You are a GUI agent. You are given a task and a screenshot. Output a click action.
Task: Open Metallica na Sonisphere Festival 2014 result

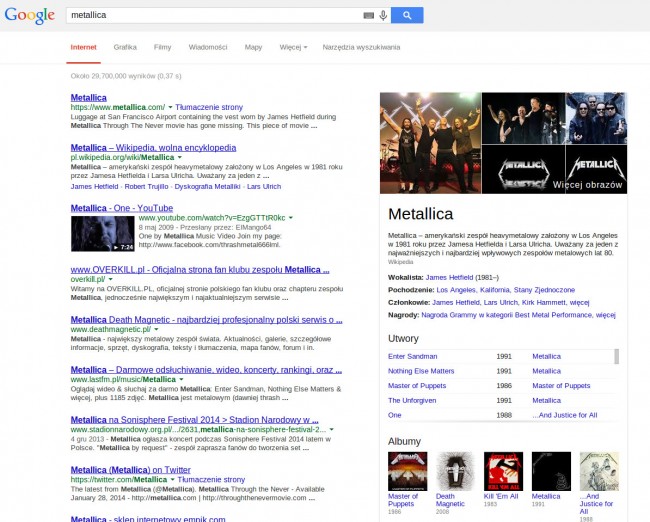pyautogui.click(x=194, y=420)
